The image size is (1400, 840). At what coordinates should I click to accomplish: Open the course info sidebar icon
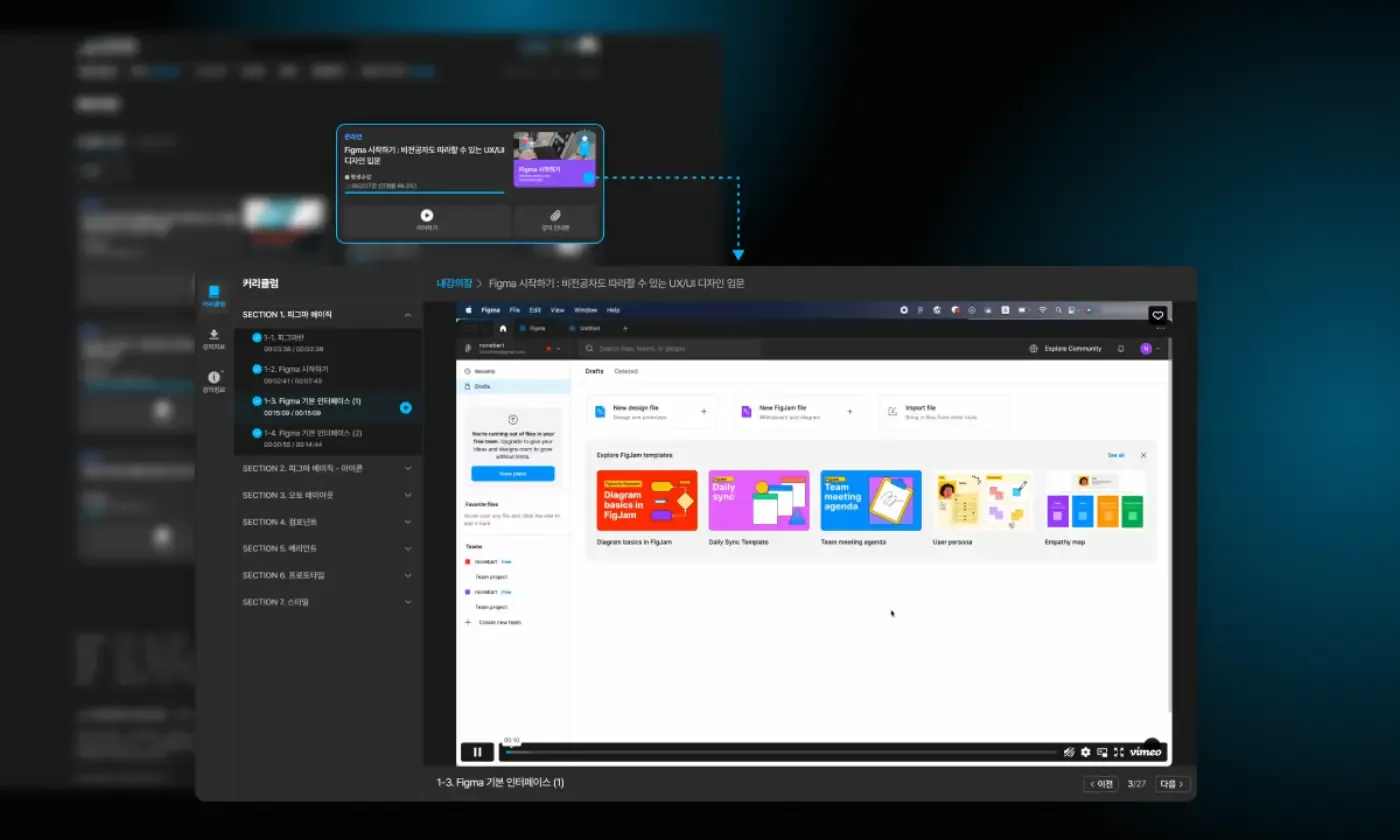[214, 381]
